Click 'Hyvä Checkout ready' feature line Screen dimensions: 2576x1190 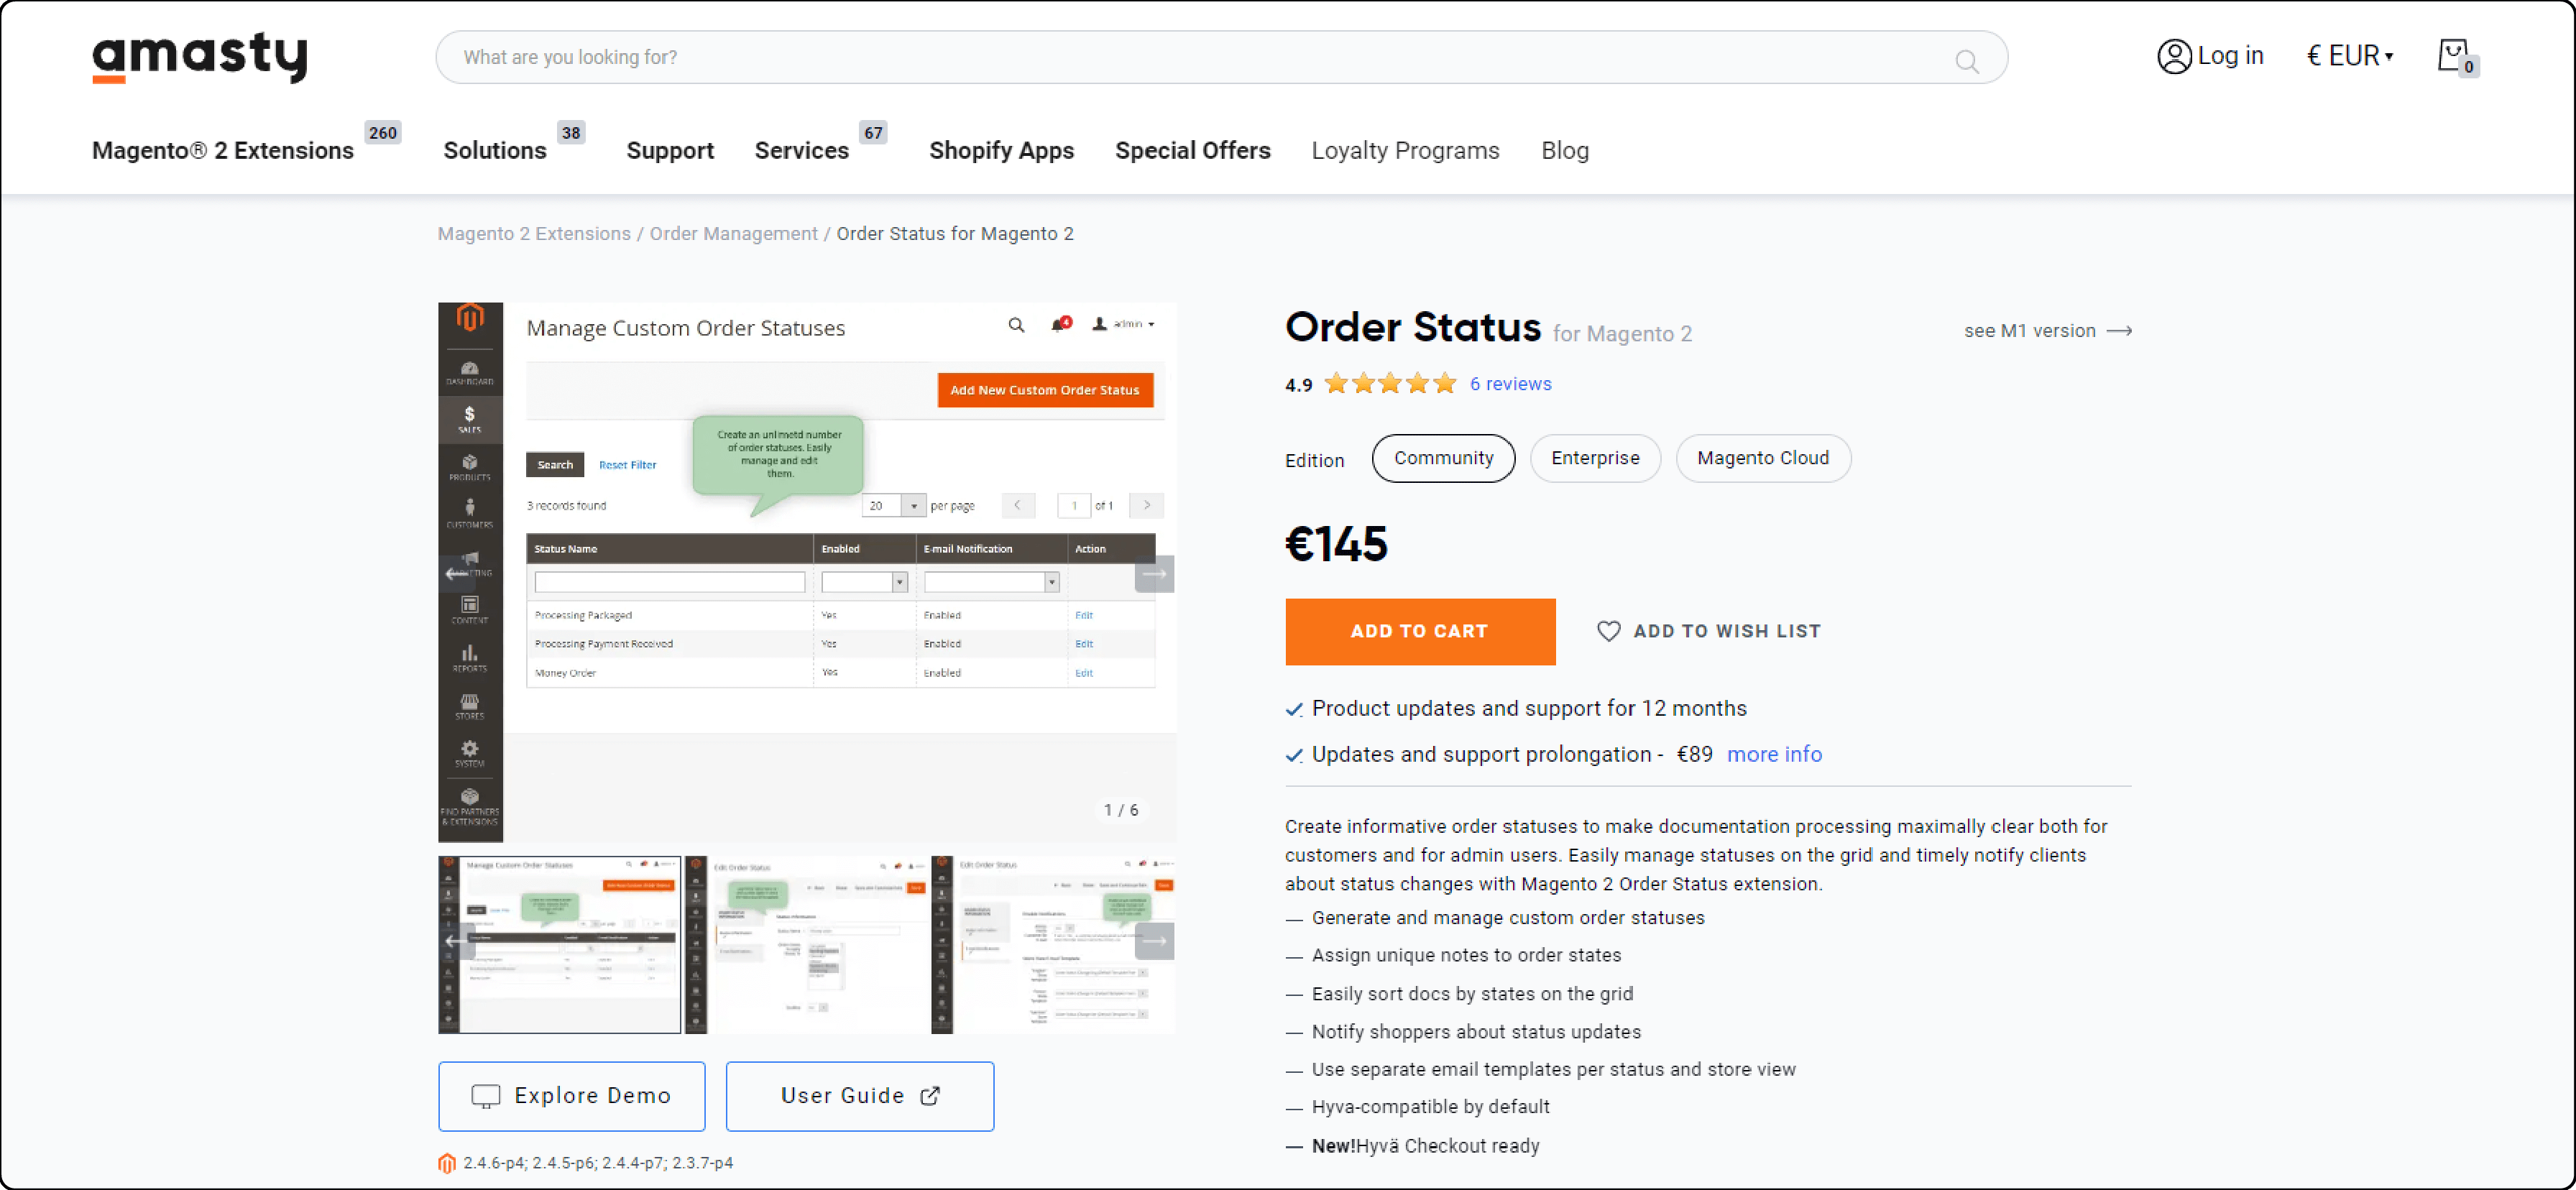pos(1425,1146)
